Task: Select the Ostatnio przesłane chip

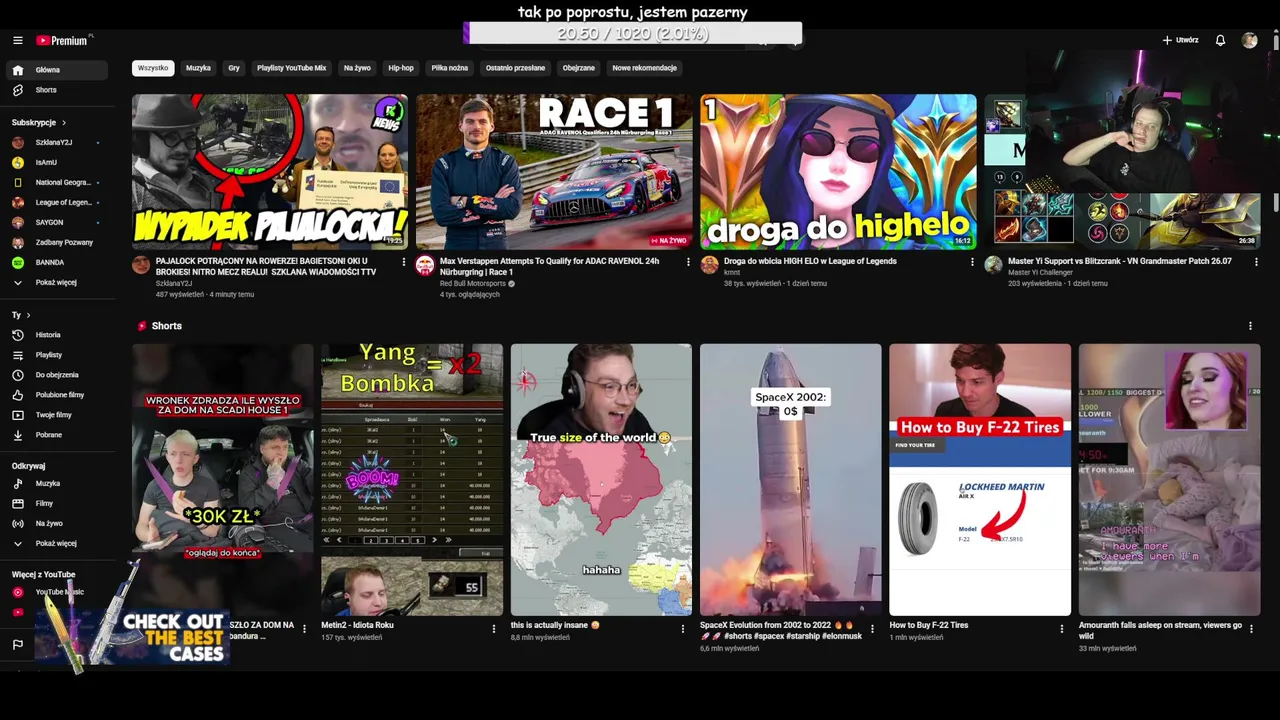Action: pyautogui.click(x=515, y=68)
